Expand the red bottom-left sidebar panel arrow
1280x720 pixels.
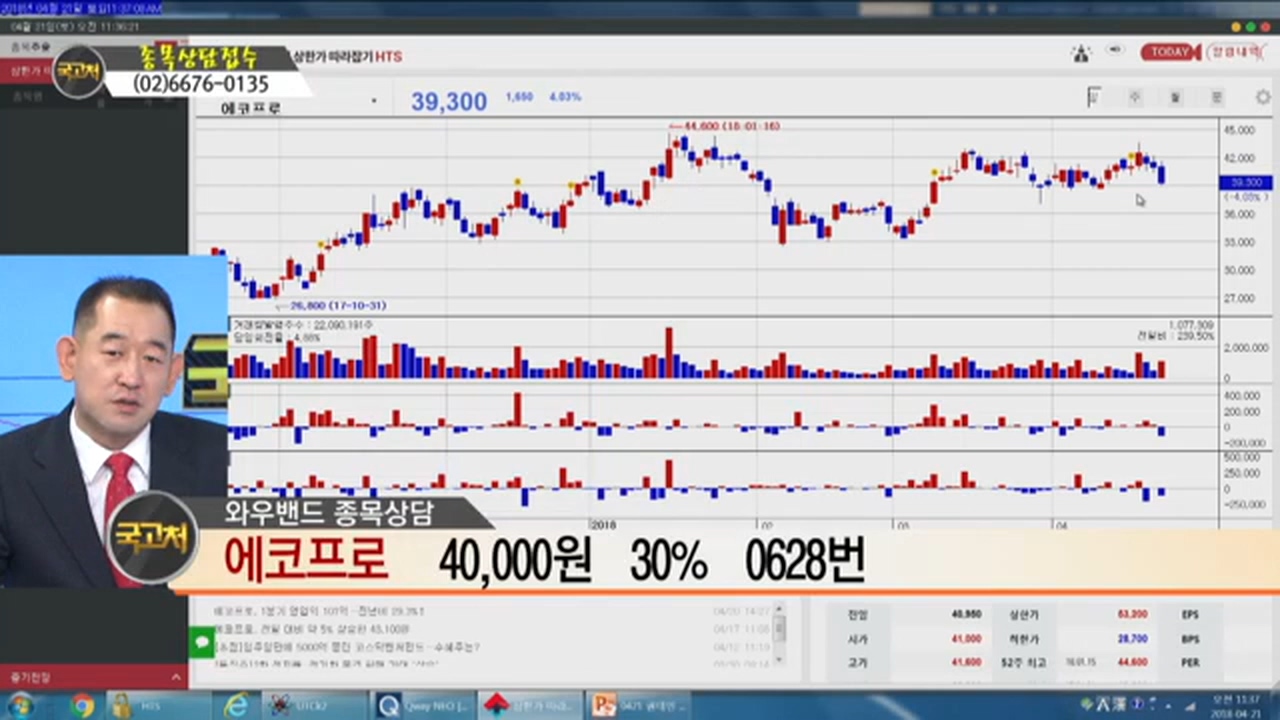tap(176, 678)
